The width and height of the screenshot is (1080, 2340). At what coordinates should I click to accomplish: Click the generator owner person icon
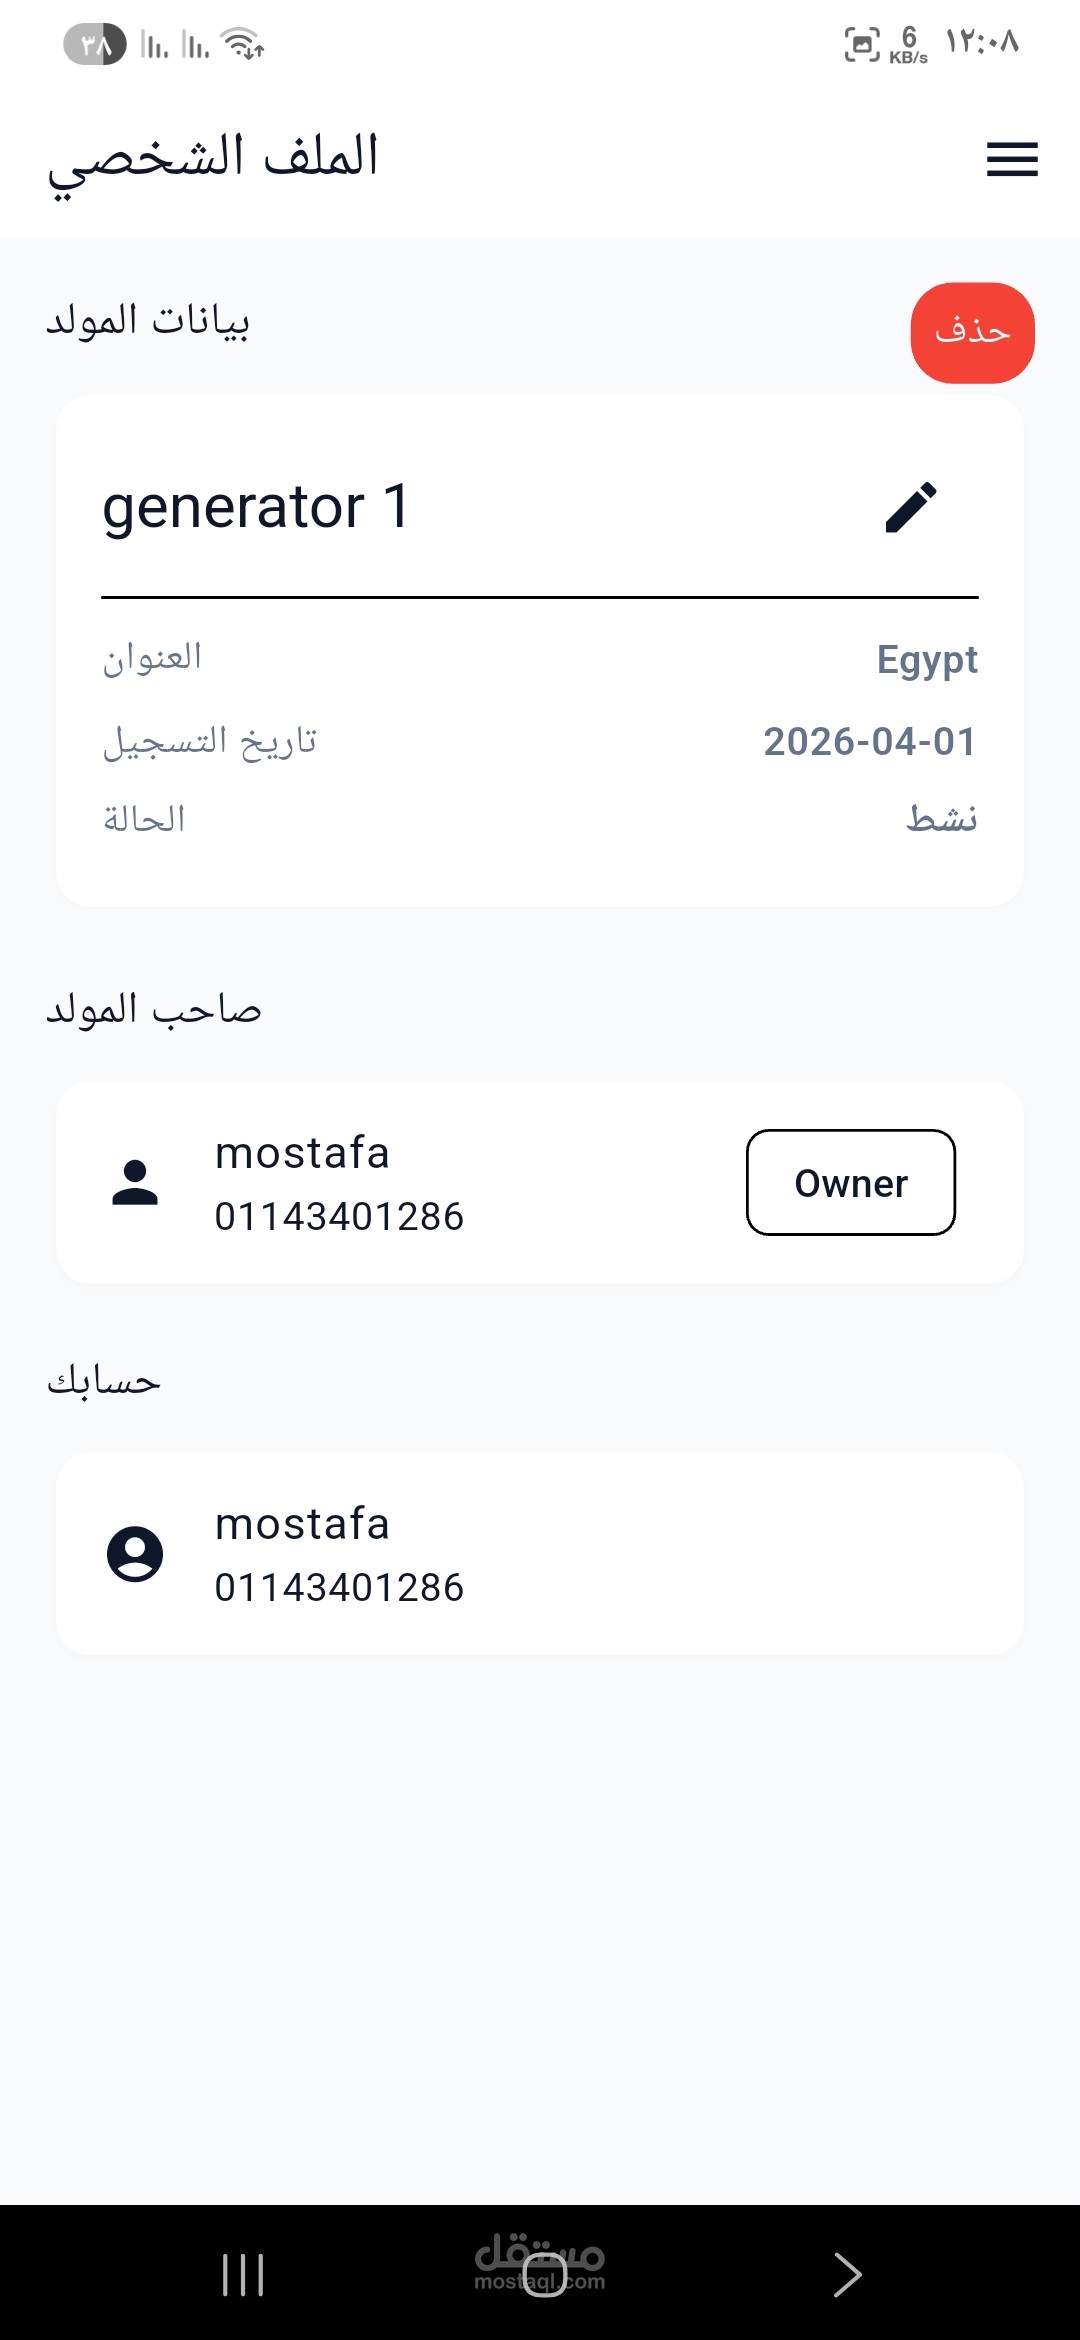coord(135,1182)
